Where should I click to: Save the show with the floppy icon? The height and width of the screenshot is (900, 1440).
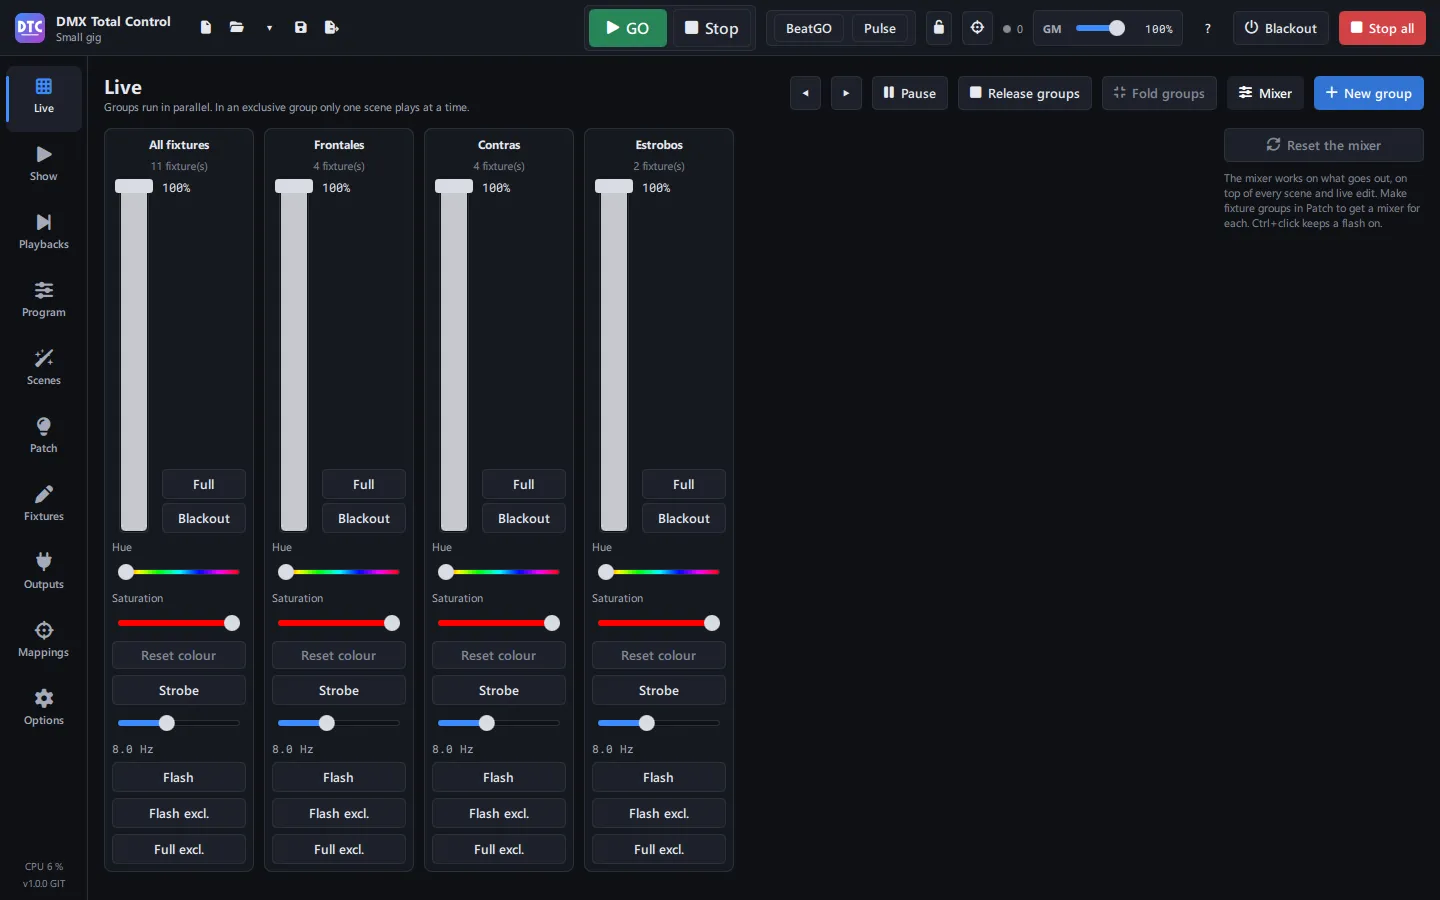pyautogui.click(x=301, y=28)
